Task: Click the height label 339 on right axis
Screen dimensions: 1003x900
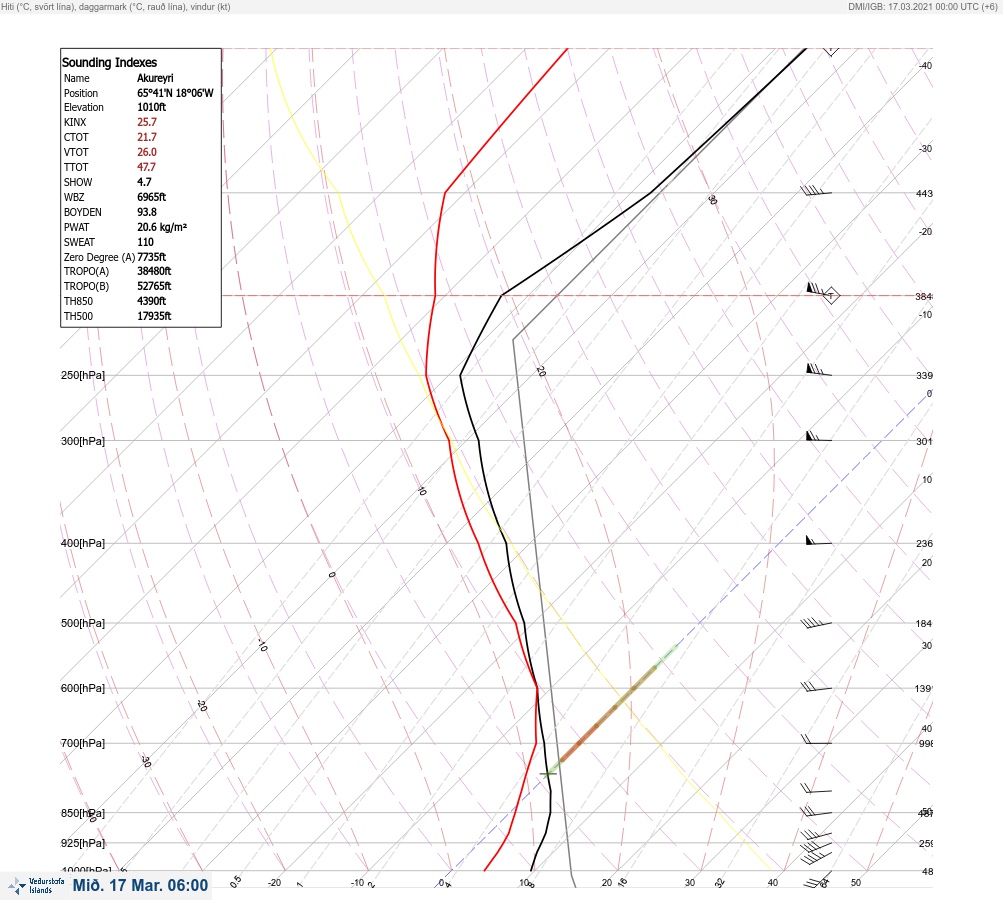Action: click(924, 375)
